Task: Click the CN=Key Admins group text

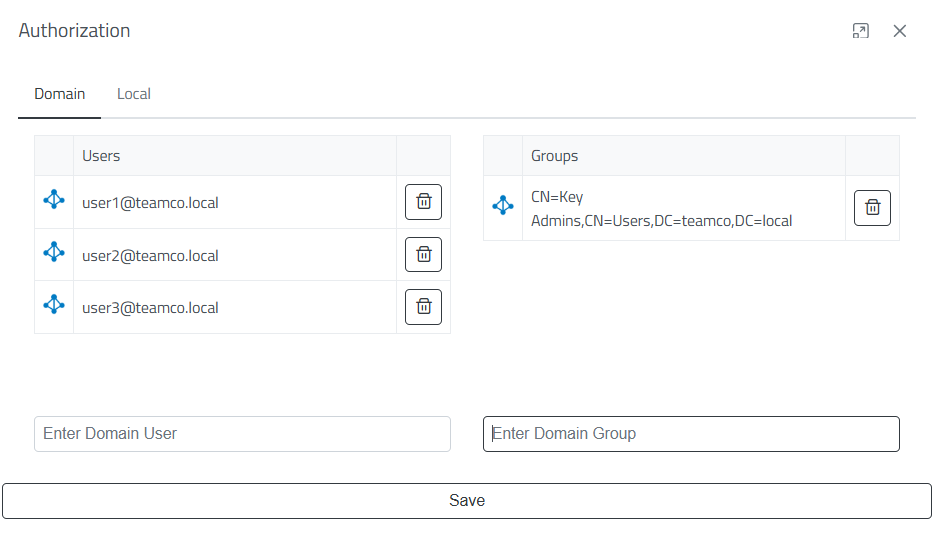Action: (x=661, y=209)
